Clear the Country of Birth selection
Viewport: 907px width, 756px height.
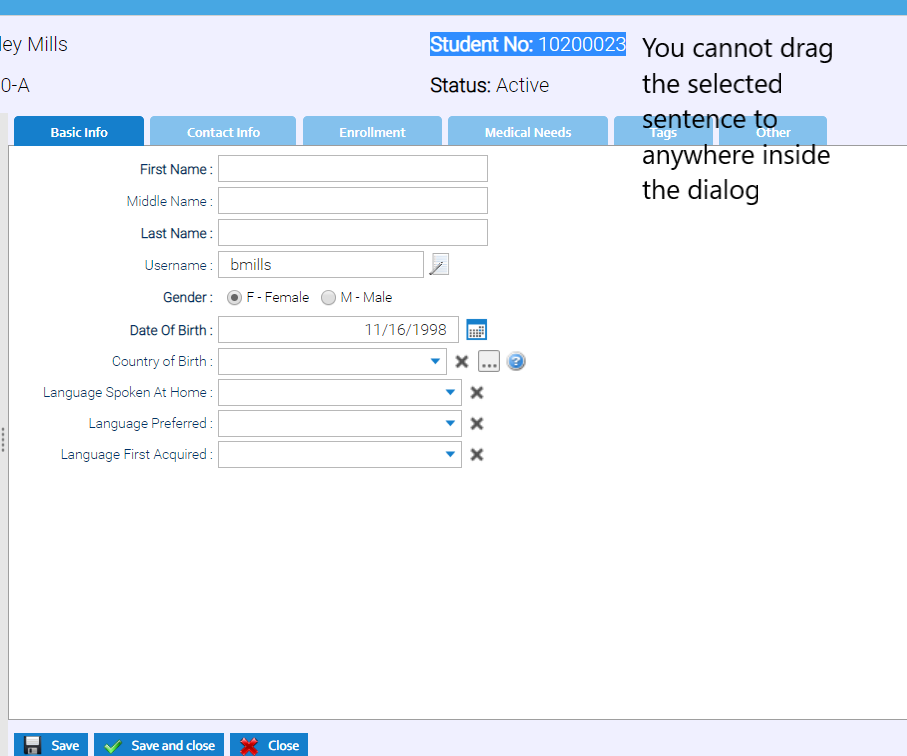point(462,361)
